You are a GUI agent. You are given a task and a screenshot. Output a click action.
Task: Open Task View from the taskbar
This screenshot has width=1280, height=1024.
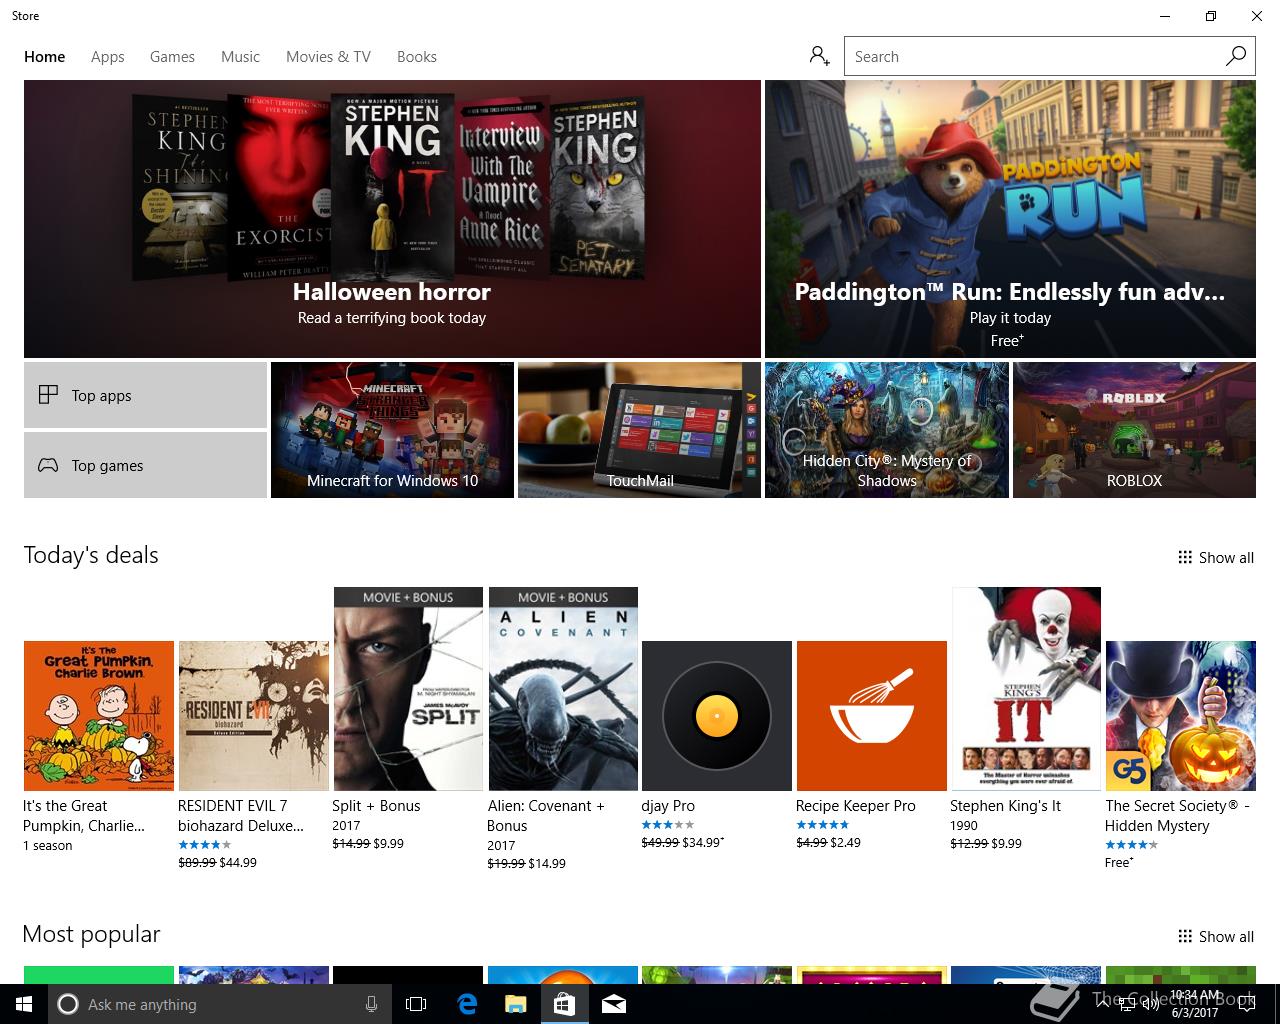pos(416,1004)
